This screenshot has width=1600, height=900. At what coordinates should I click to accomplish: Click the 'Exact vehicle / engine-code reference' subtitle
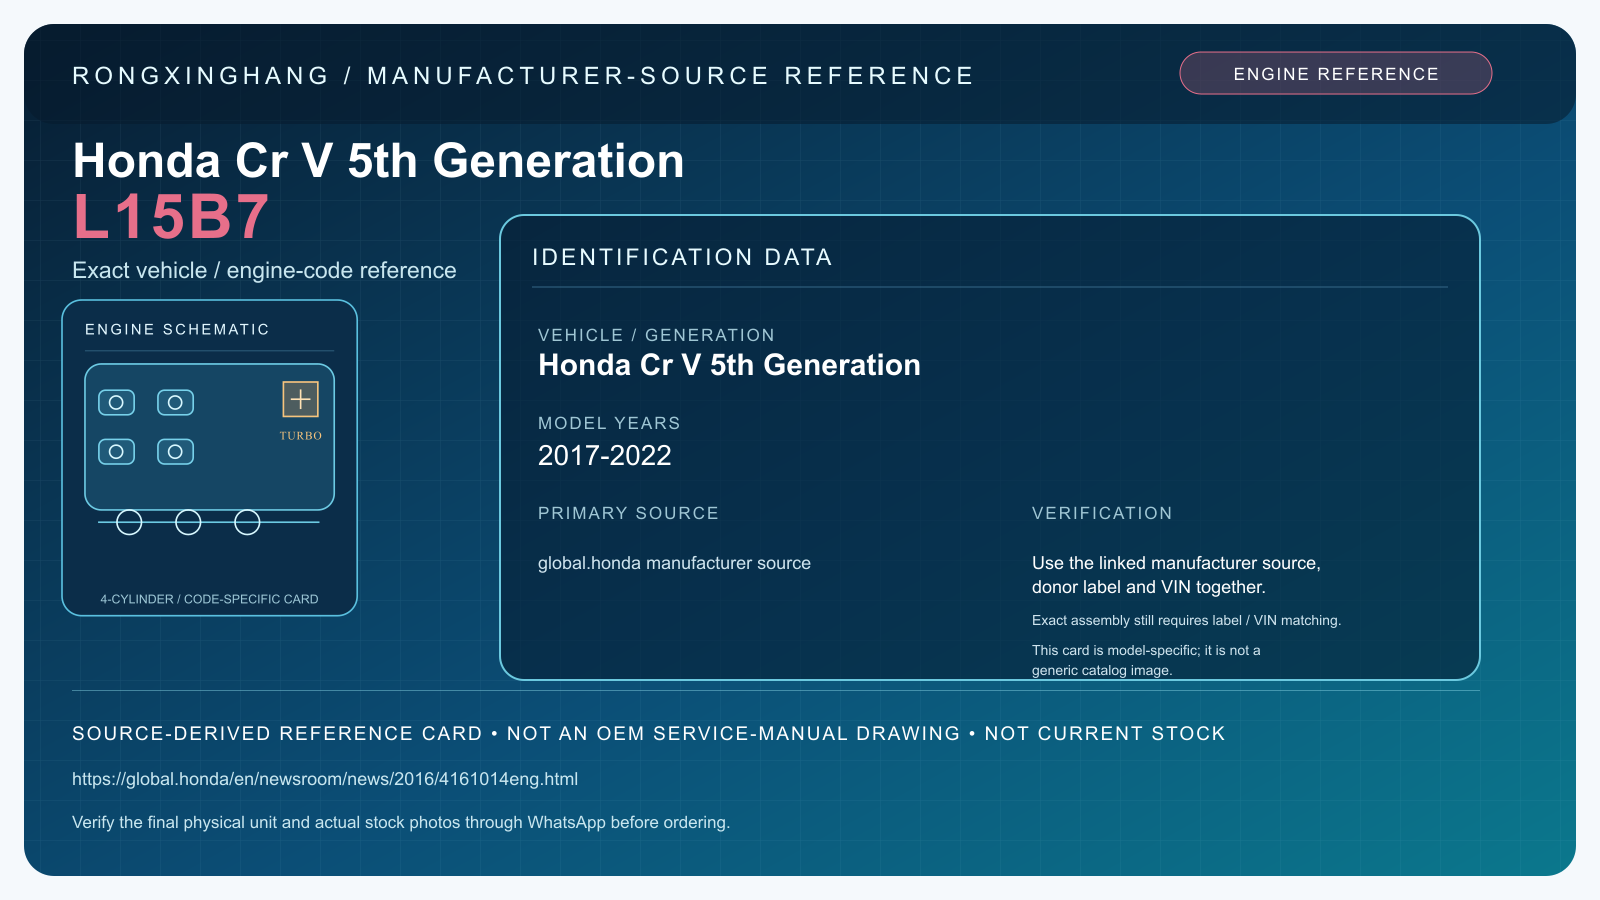click(264, 271)
